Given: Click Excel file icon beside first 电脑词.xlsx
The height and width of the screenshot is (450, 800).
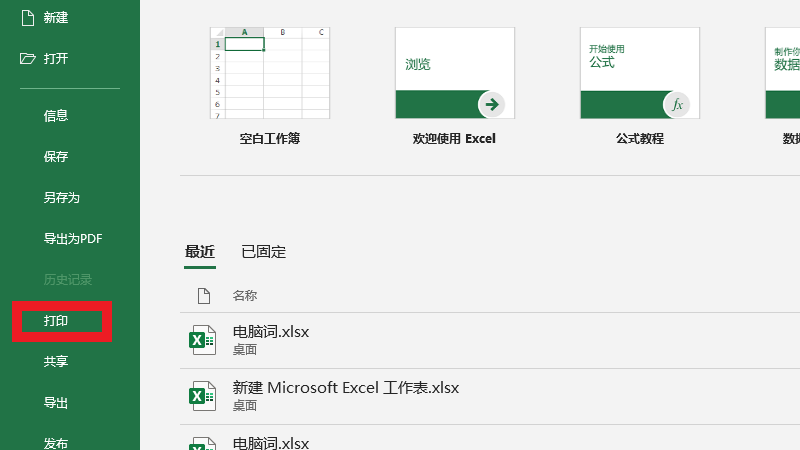Looking at the screenshot, I should [203, 340].
